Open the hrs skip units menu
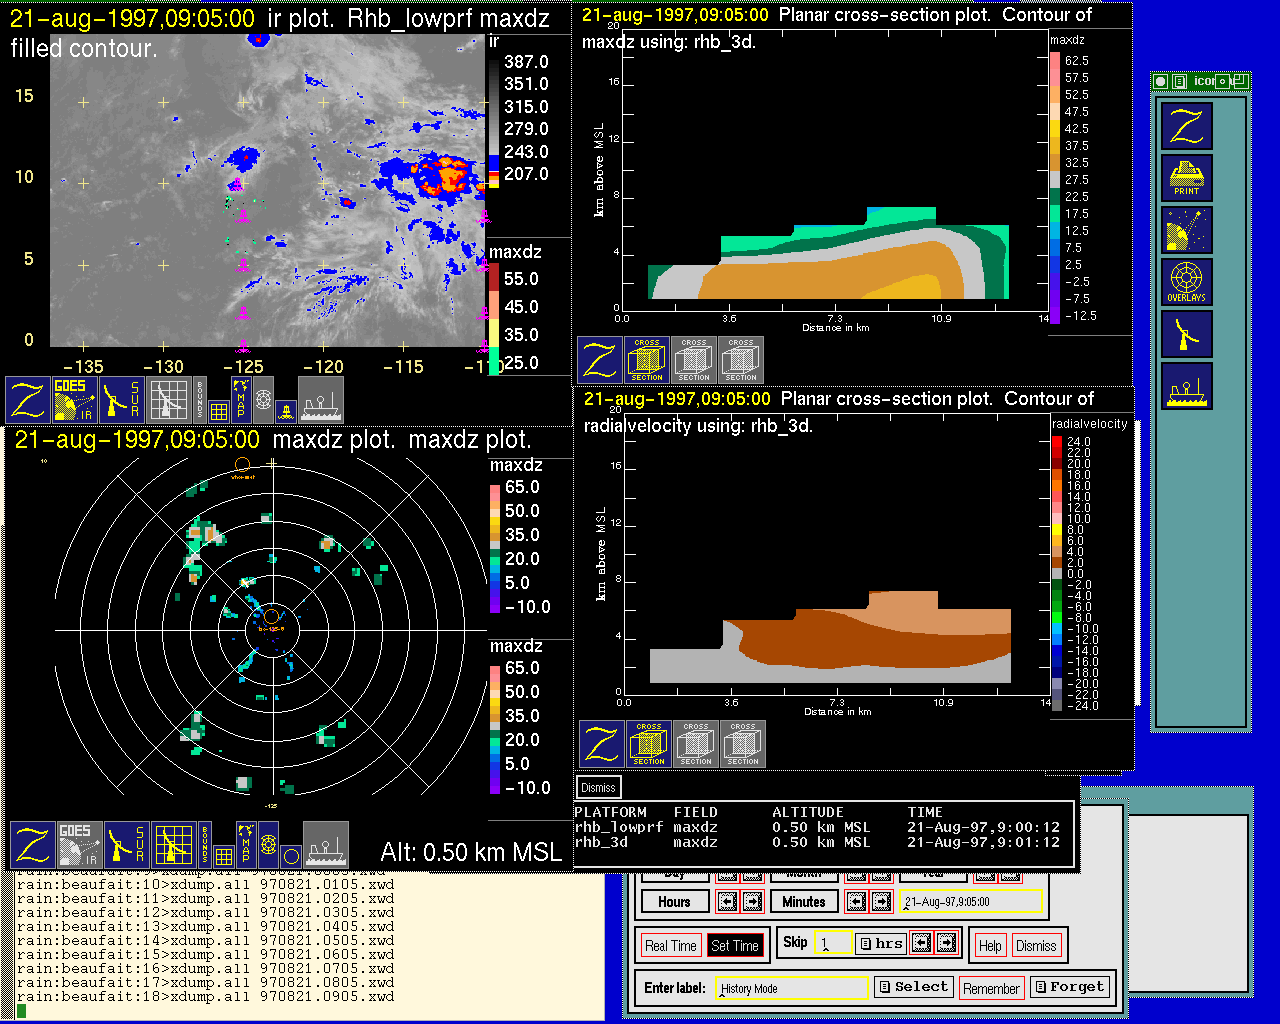The image size is (1280, 1024). coord(882,943)
